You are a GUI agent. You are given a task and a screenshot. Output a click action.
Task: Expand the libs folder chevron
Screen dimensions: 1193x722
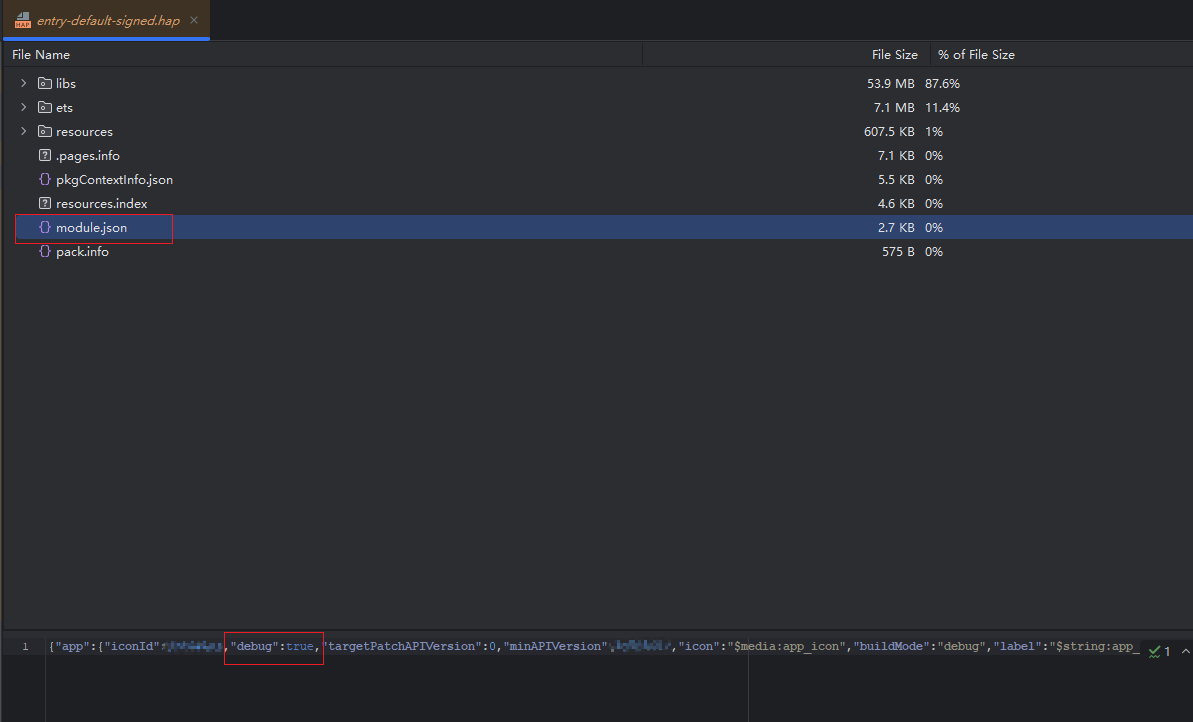pos(24,83)
